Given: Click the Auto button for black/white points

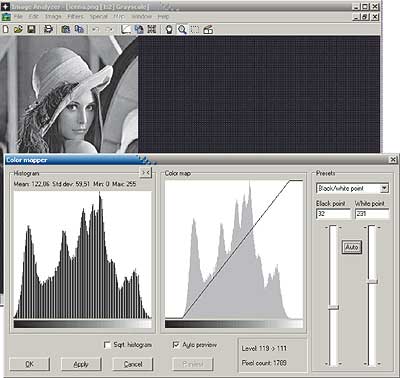Looking at the screenshot, I should pos(352,247).
